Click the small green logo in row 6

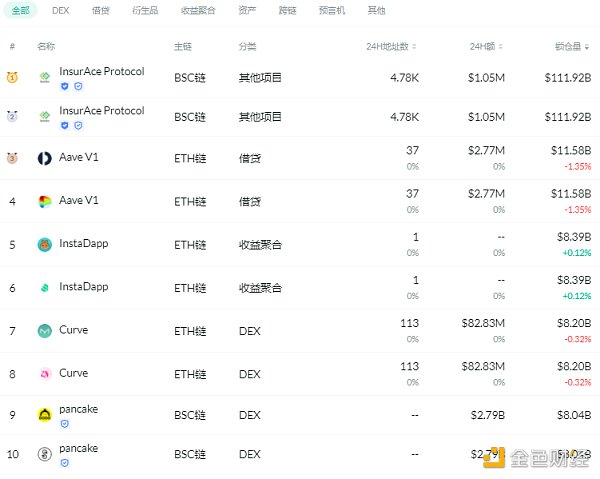pyautogui.click(x=45, y=288)
